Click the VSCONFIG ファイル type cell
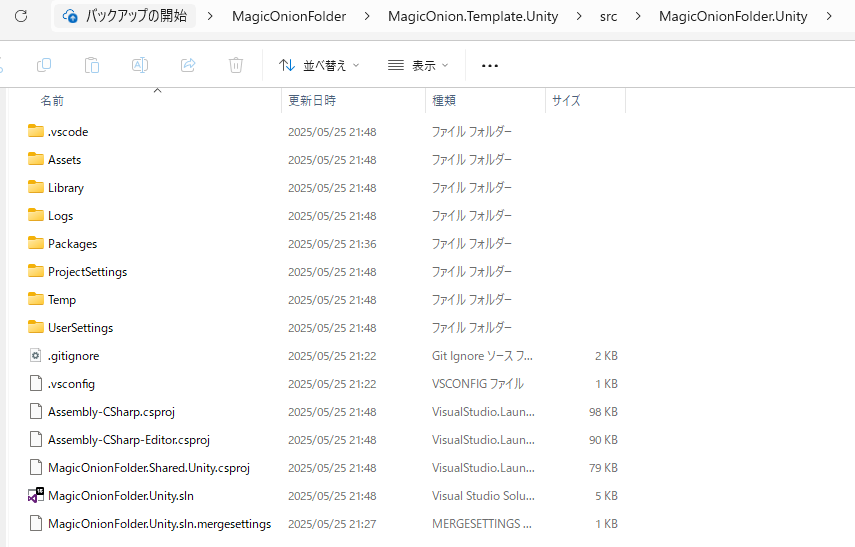Viewport: 855px width, 547px height. click(478, 383)
